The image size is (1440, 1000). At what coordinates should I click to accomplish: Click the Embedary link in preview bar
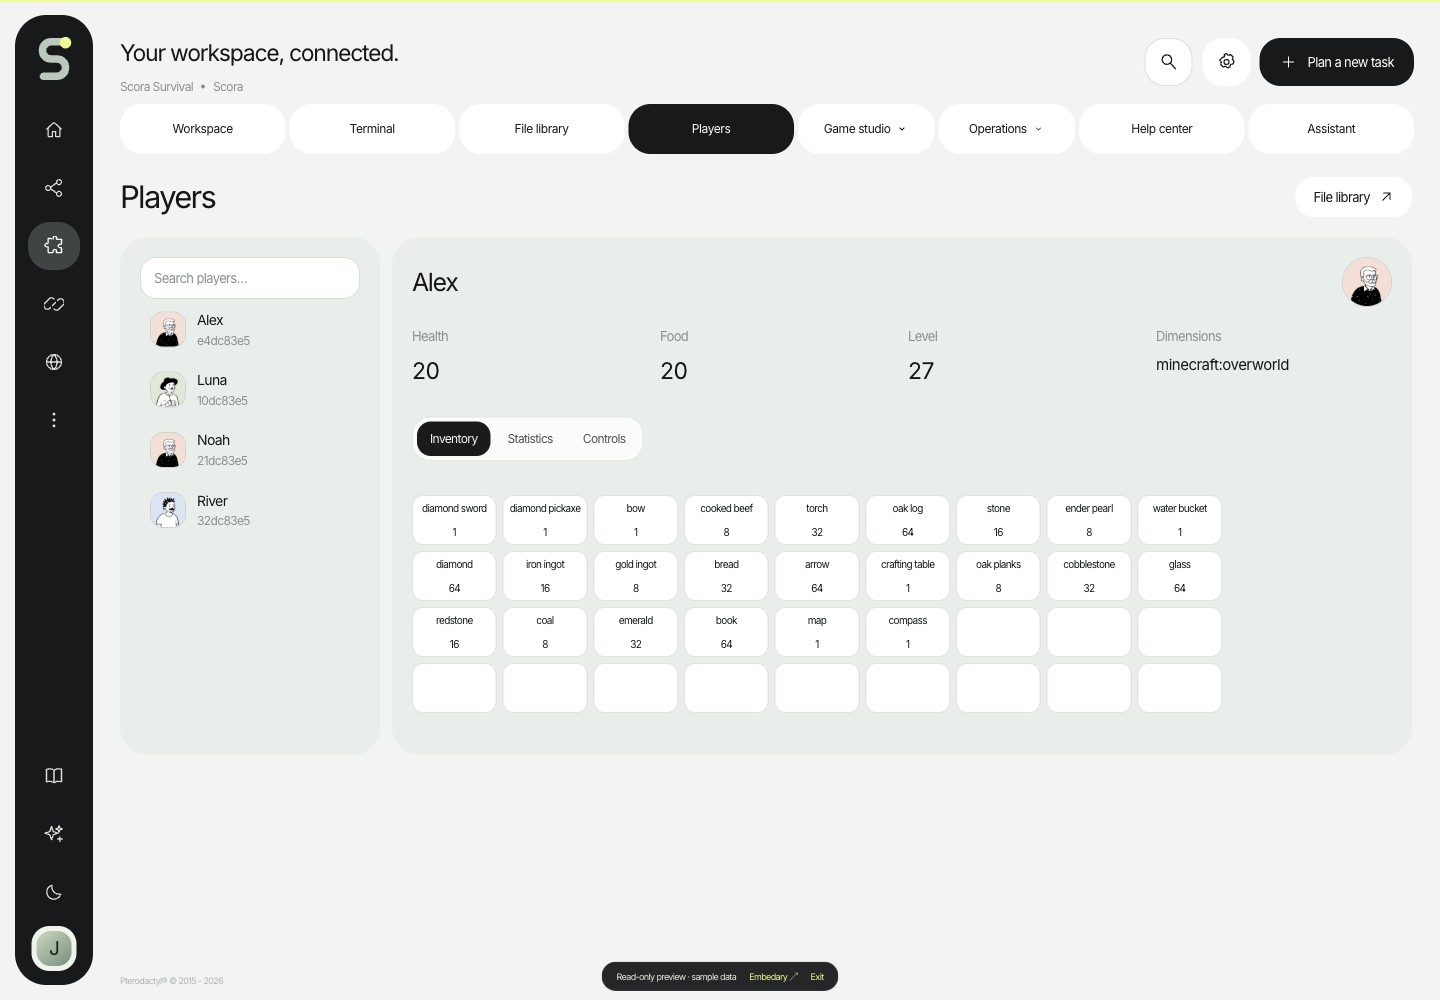pyautogui.click(x=773, y=977)
